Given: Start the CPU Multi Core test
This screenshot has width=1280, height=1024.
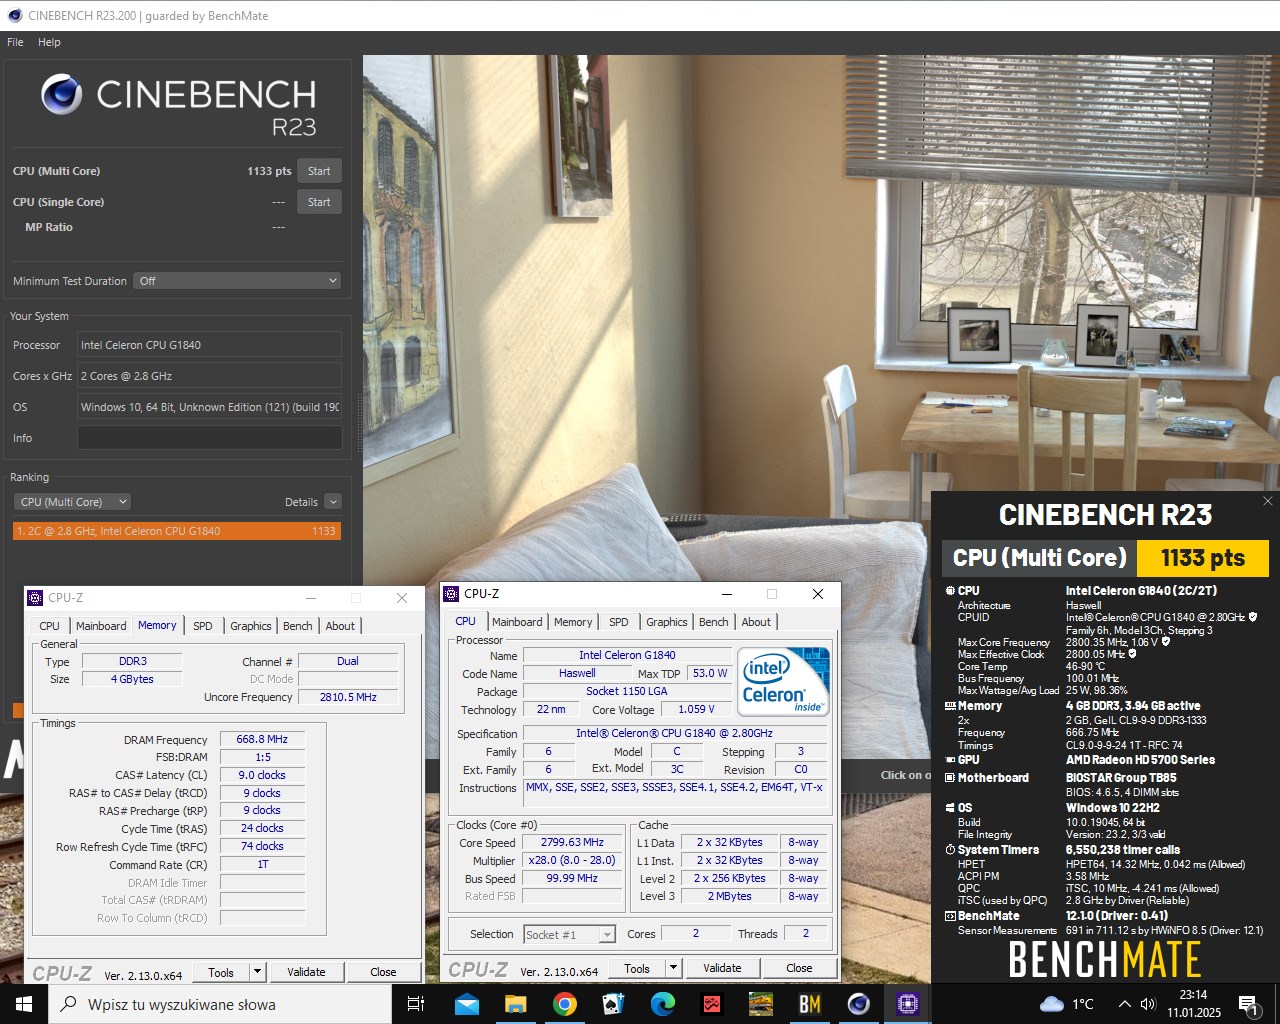Looking at the screenshot, I should pyautogui.click(x=319, y=171).
